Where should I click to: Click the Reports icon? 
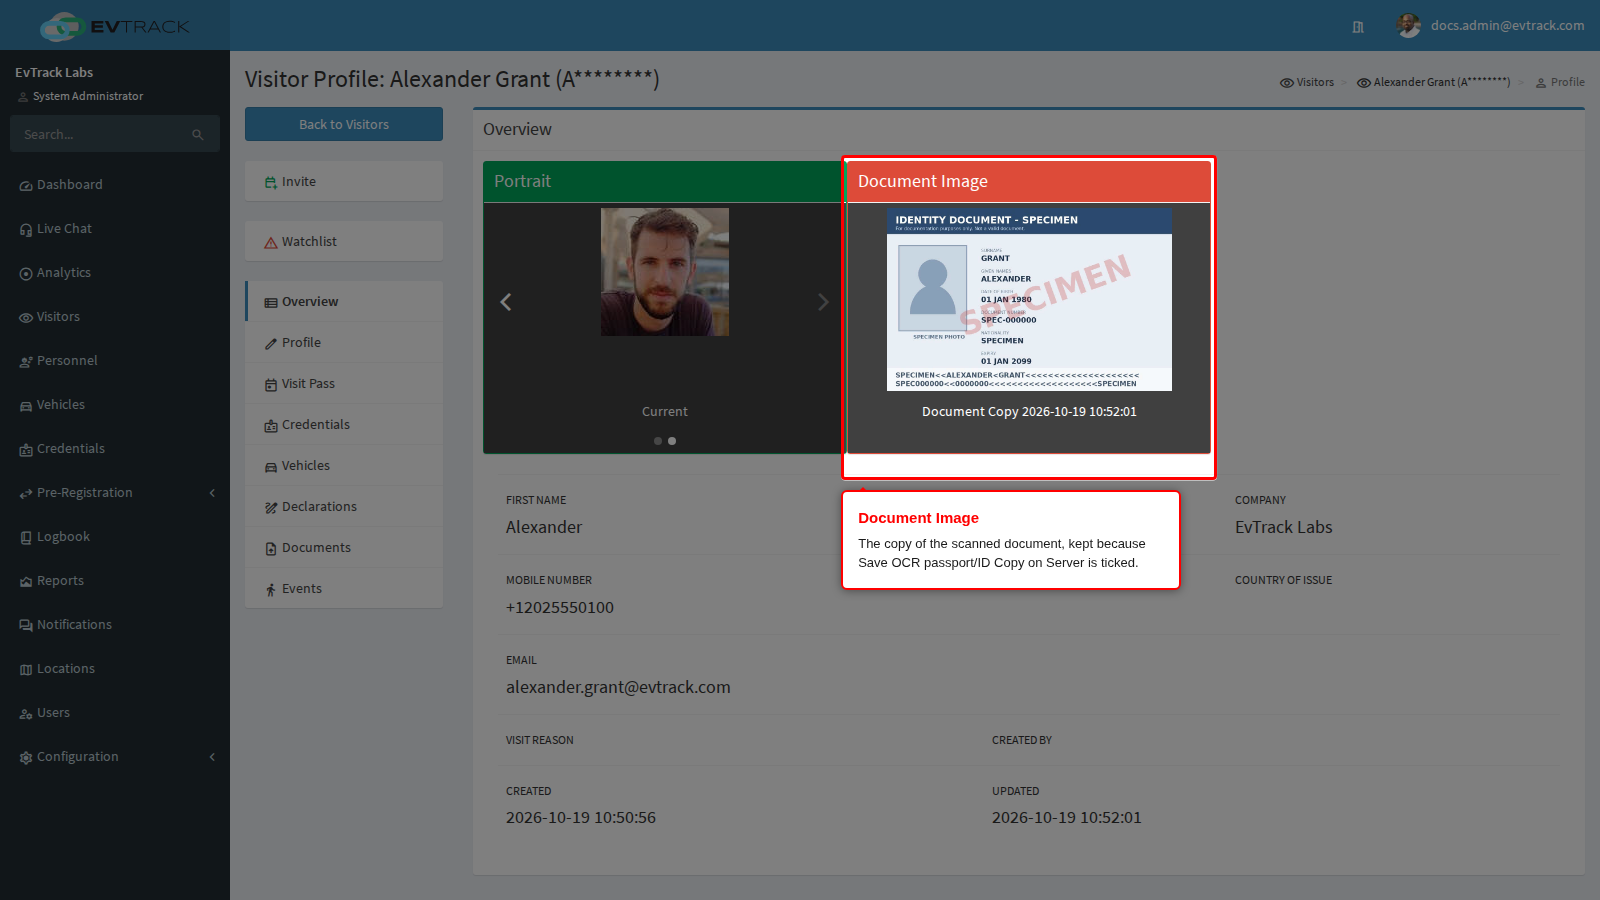(26, 582)
